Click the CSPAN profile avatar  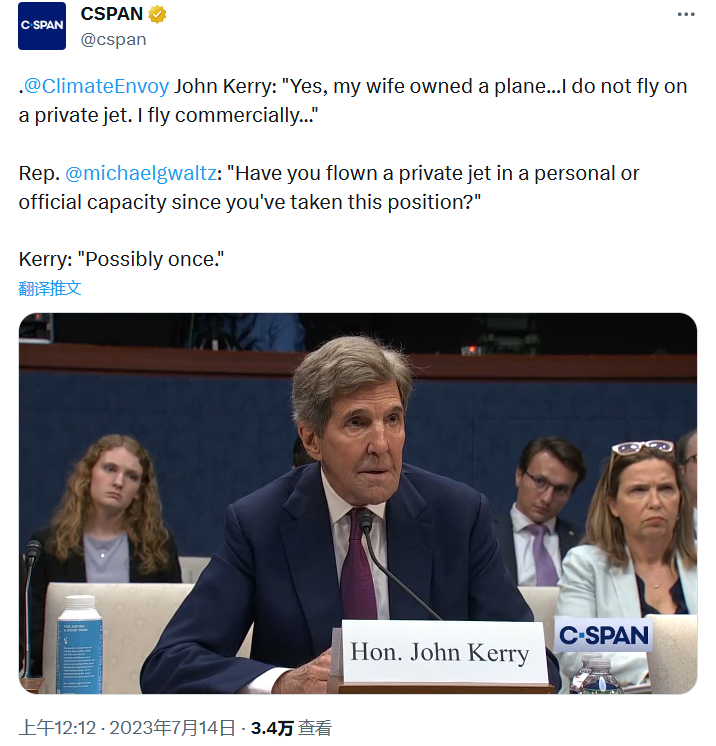point(42,26)
